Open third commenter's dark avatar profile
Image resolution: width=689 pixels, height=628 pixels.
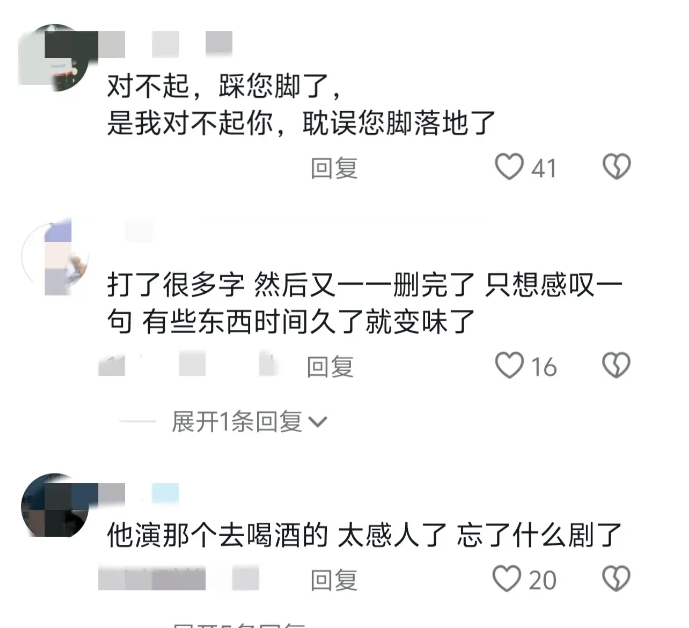pyautogui.click(x=55, y=505)
